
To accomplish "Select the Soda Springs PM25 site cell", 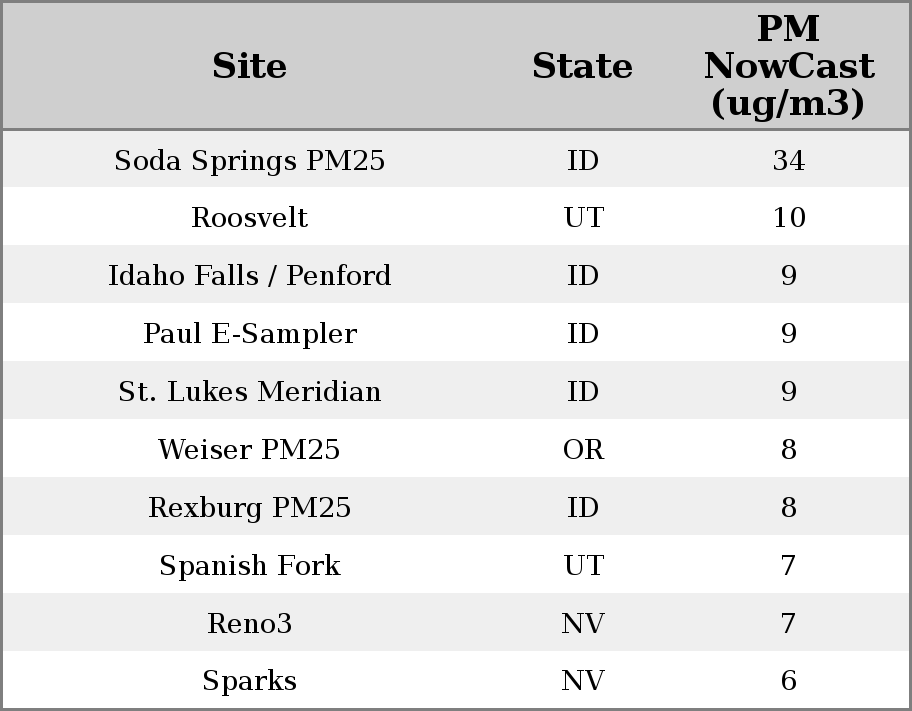I will 249,161.
